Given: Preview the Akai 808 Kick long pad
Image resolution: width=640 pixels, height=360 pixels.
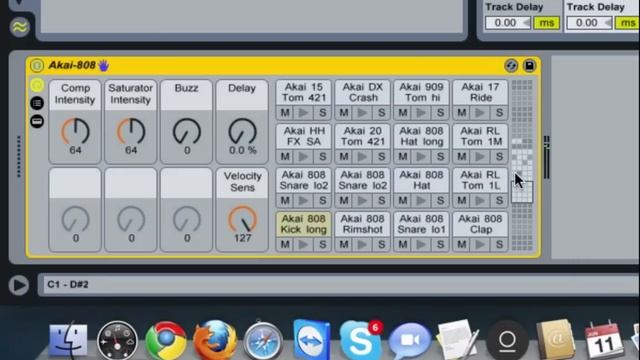Looking at the screenshot, I should (x=303, y=244).
